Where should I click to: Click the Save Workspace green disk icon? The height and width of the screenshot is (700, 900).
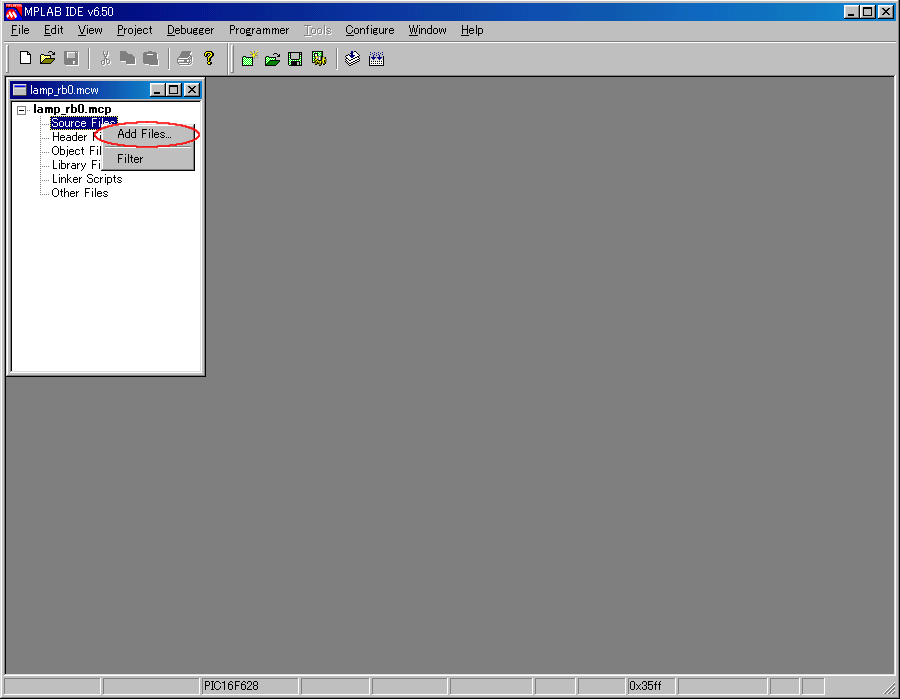tap(295, 59)
